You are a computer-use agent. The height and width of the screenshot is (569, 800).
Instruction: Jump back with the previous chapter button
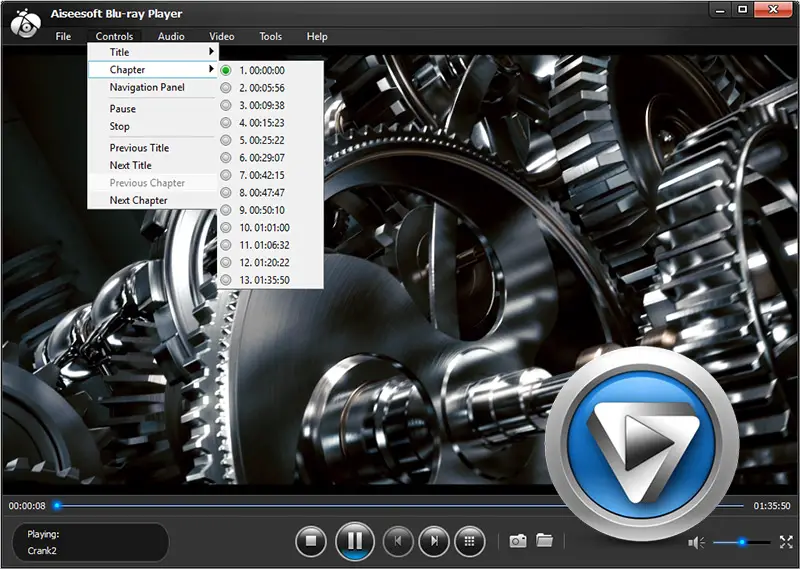coord(398,540)
